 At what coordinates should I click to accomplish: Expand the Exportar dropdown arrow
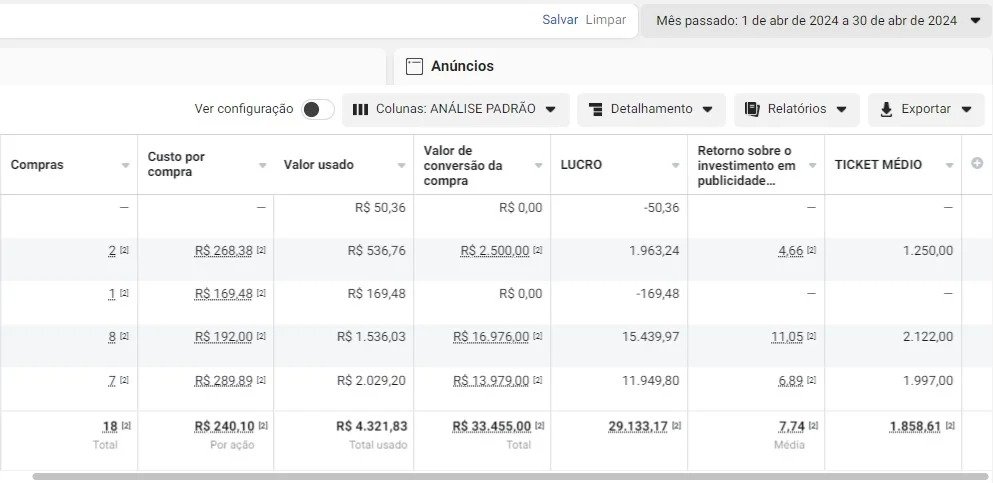click(x=966, y=109)
